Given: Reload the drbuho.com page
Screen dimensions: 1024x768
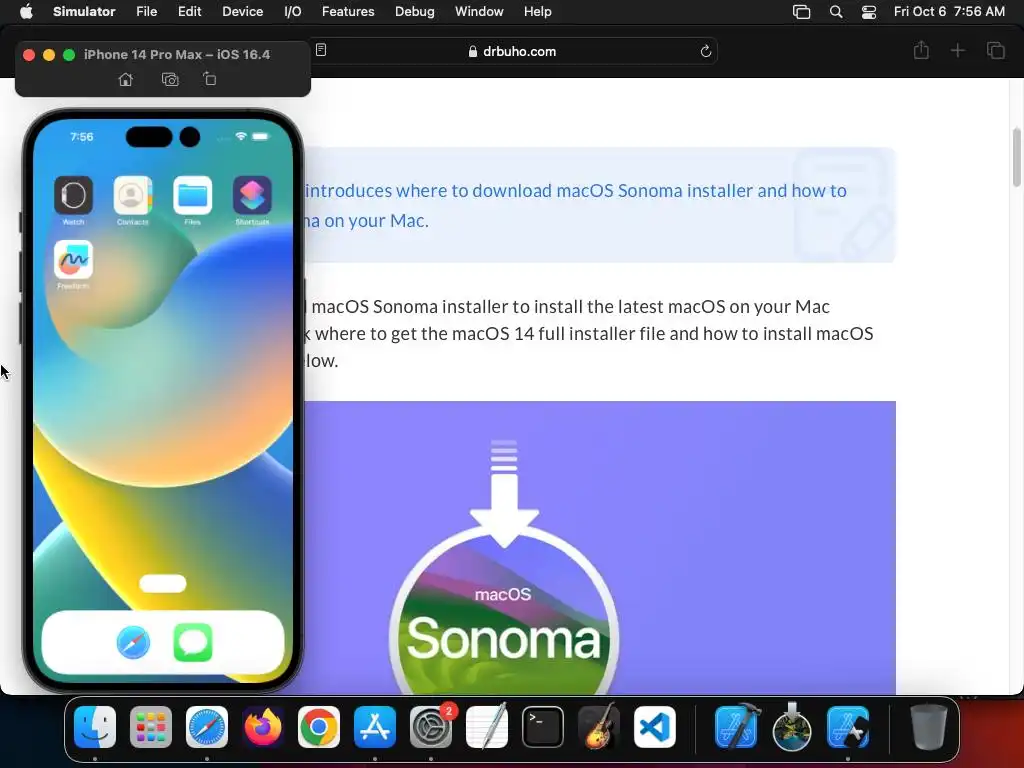Looking at the screenshot, I should (705, 51).
